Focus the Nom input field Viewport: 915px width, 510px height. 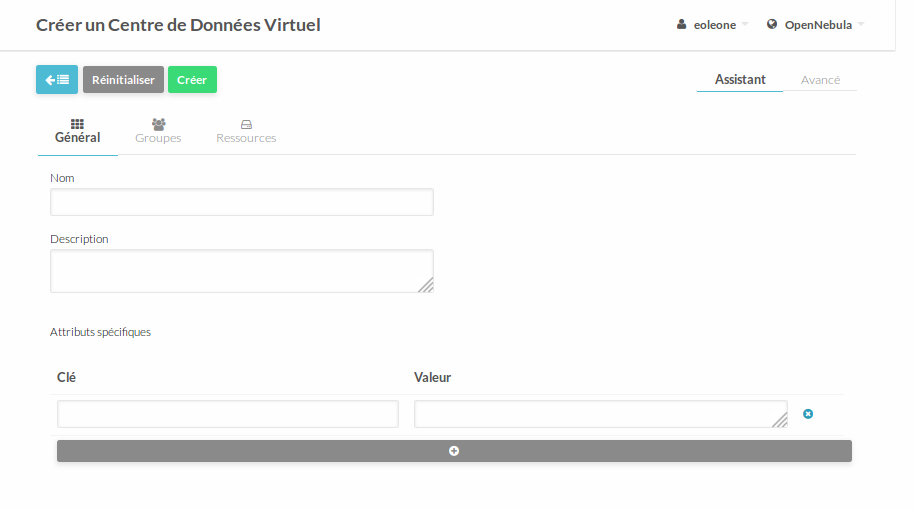242,202
